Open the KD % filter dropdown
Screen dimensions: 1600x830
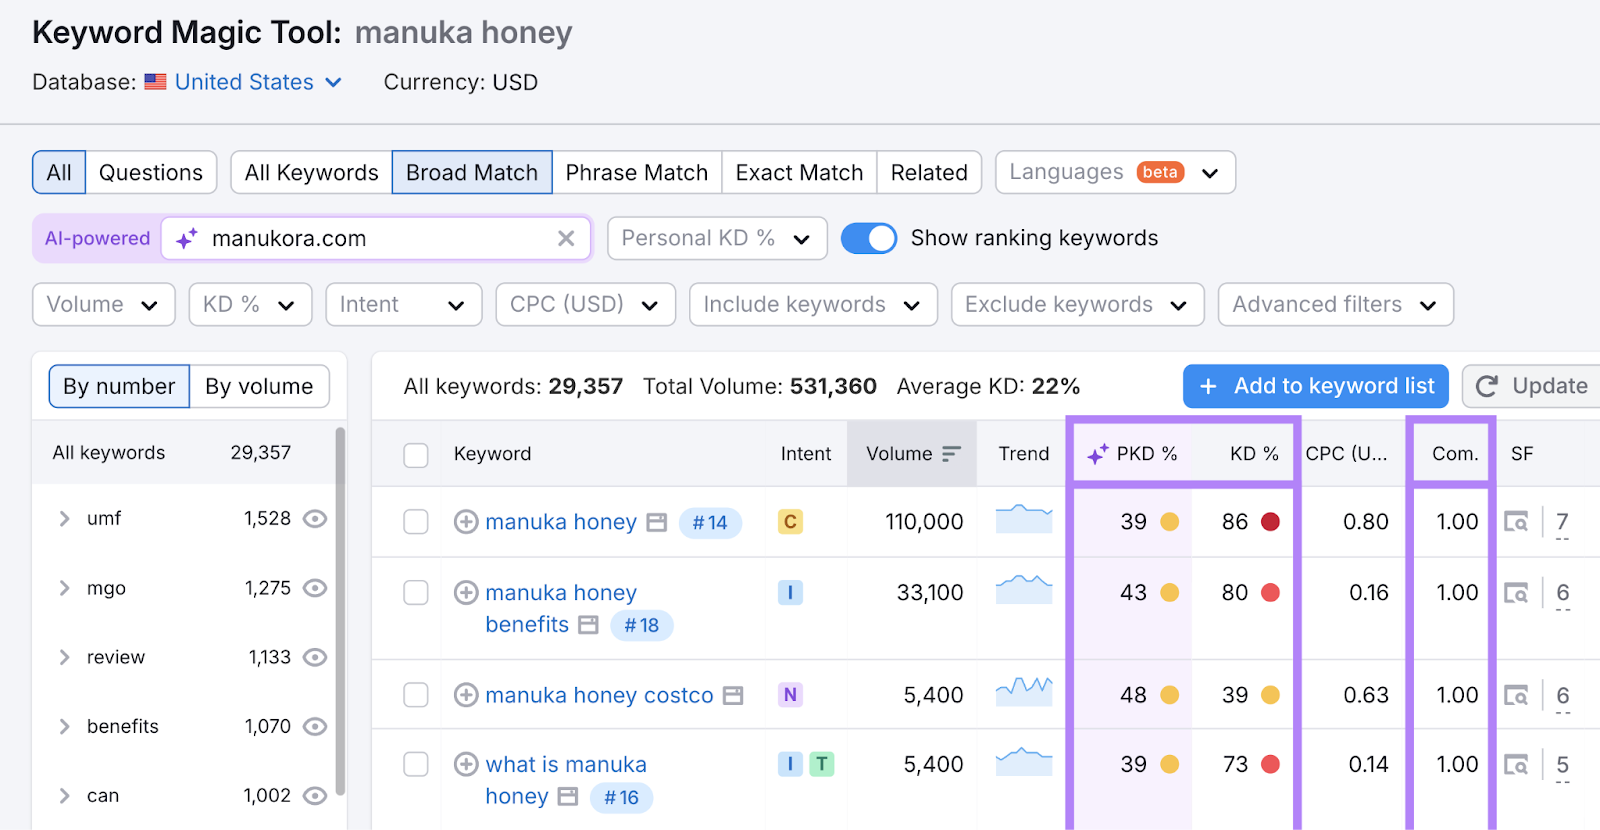250,304
